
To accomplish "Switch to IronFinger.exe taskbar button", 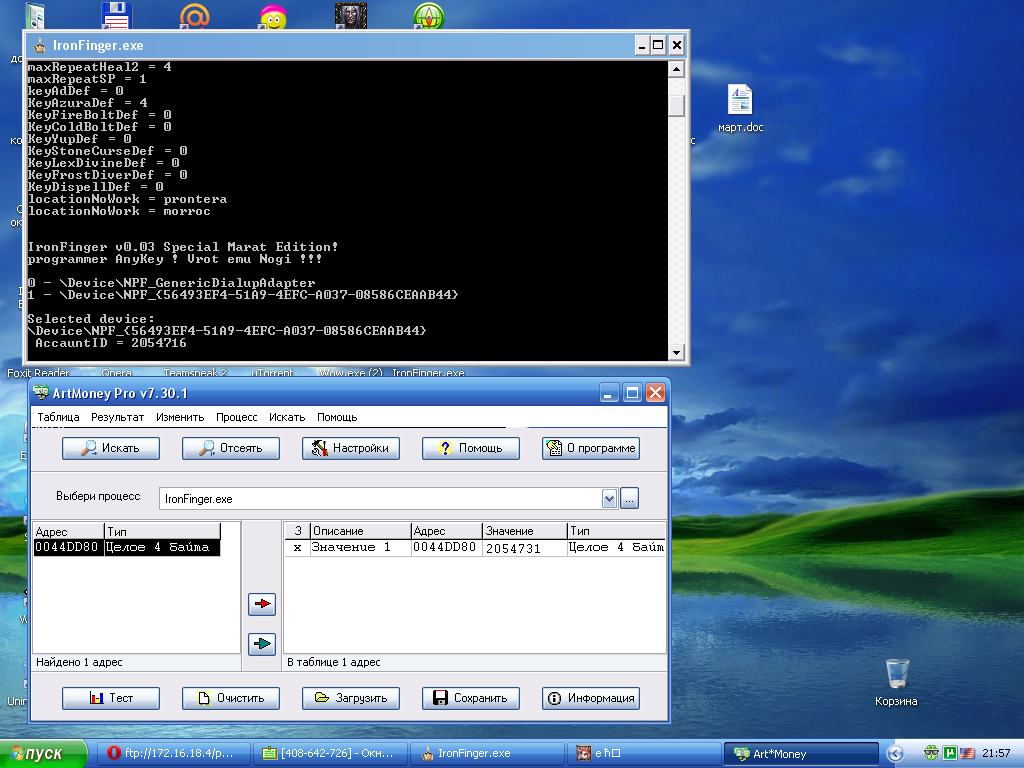I will (x=487, y=754).
